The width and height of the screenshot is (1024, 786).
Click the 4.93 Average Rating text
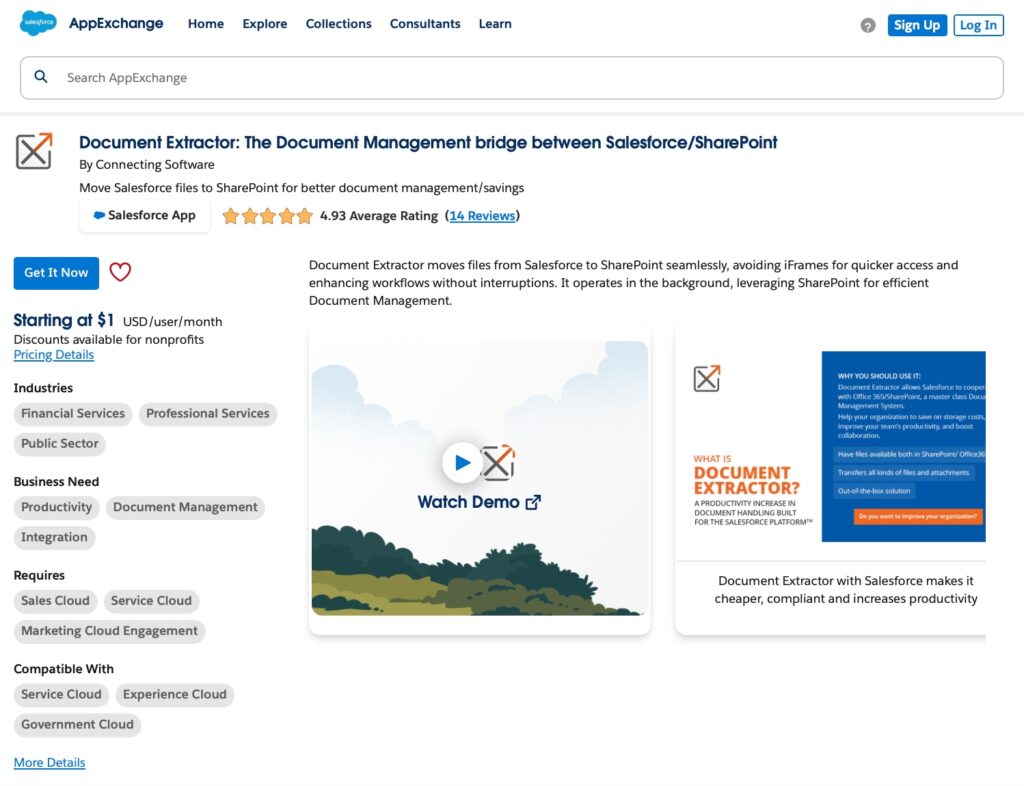pyautogui.click(x=379, y=215)
